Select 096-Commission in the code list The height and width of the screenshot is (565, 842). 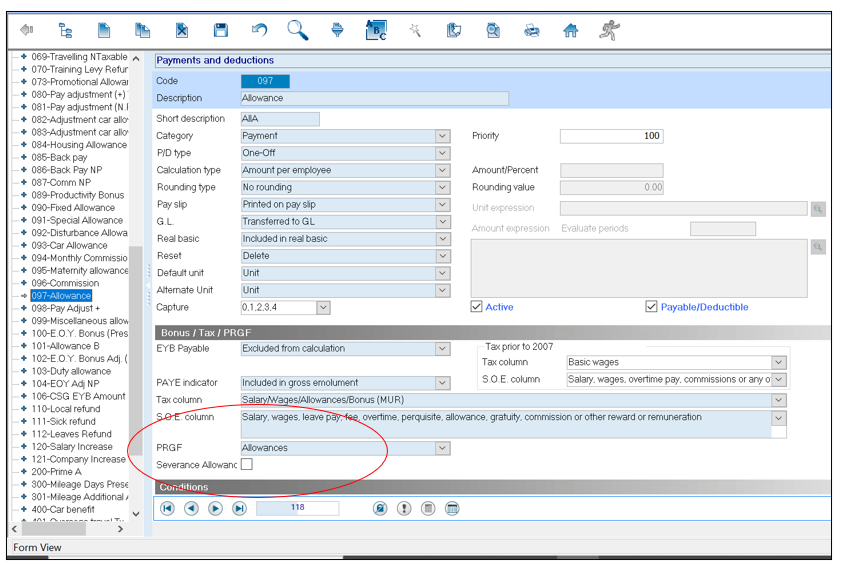click(x=65, y=283)
